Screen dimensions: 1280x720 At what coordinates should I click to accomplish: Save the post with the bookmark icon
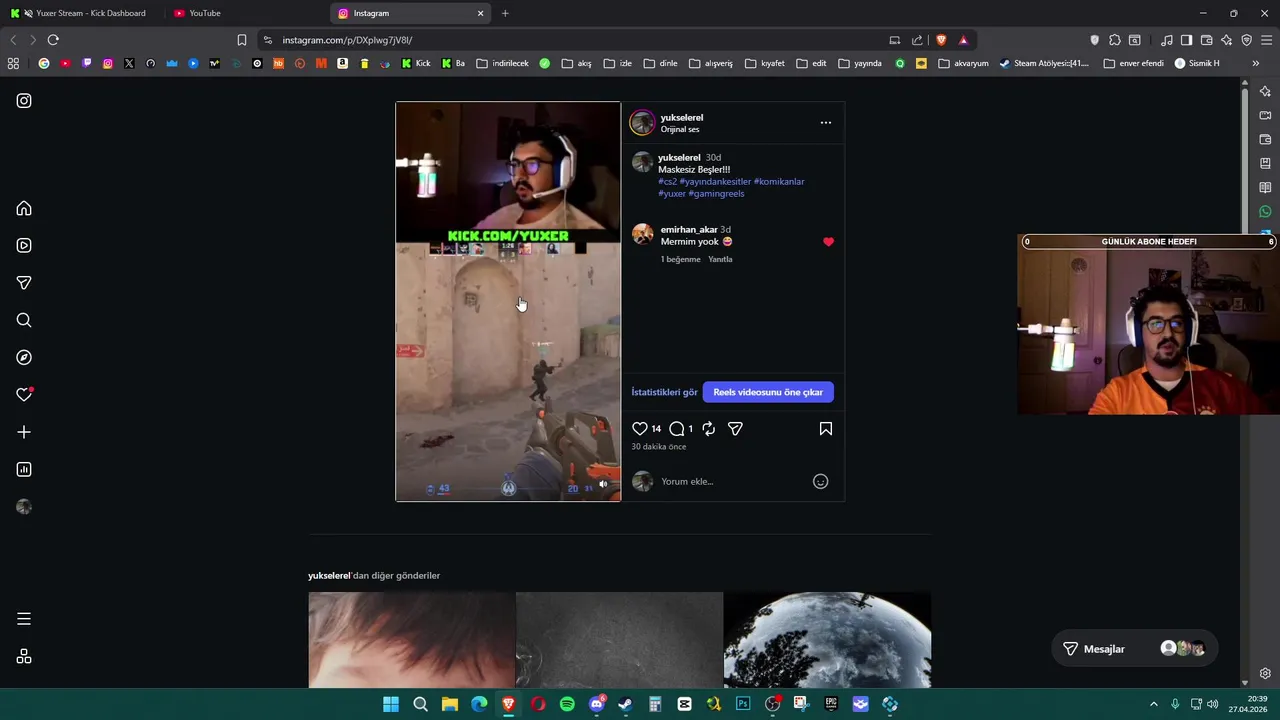[x=826, y=428]
